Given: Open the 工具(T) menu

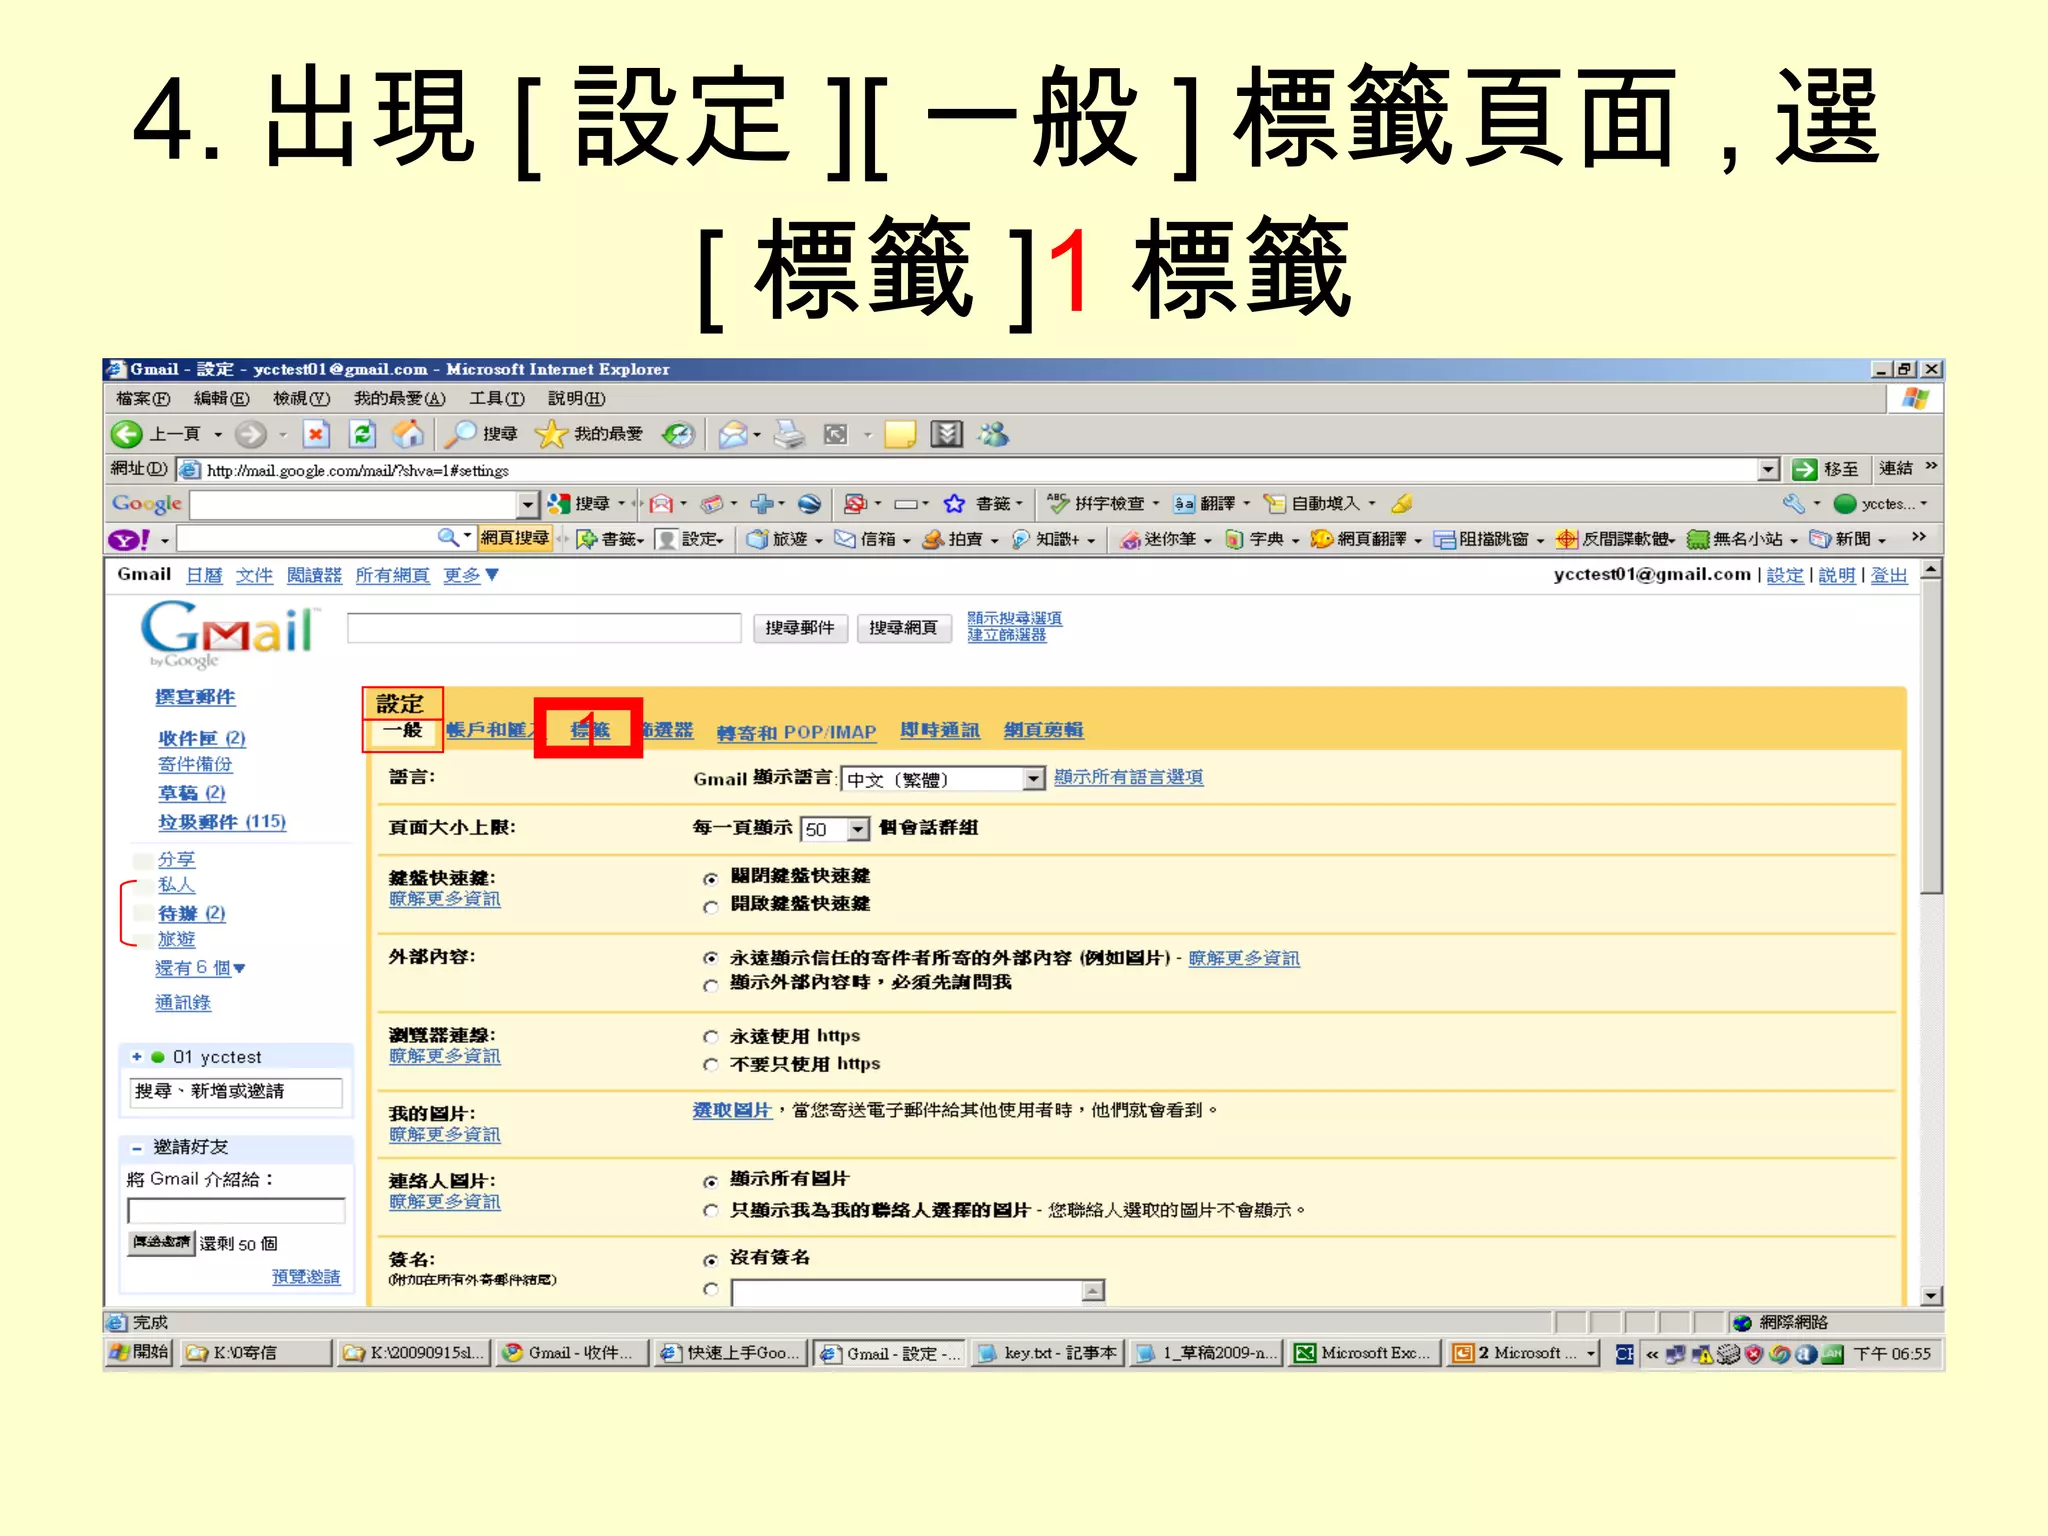Looking at the screenshot, I should [497, 399].
